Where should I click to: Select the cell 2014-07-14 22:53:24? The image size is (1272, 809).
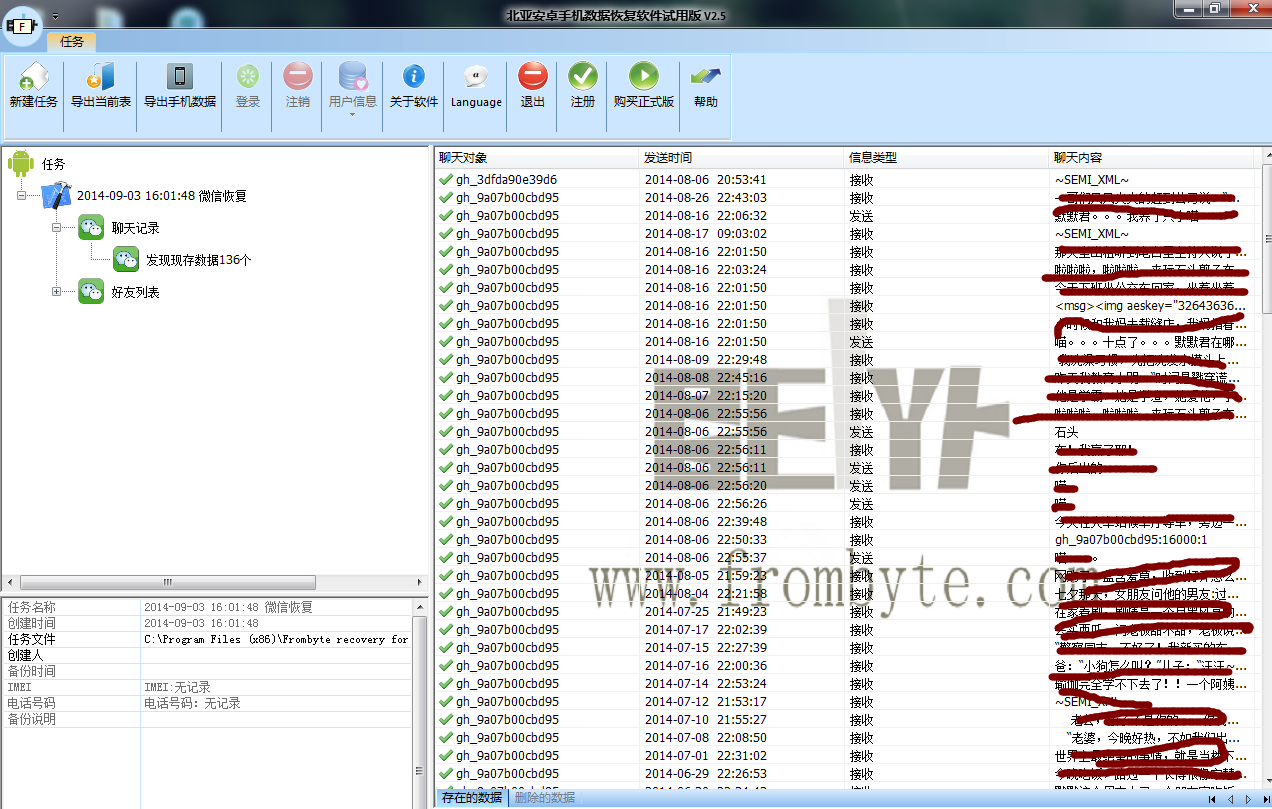coord(706,684)
